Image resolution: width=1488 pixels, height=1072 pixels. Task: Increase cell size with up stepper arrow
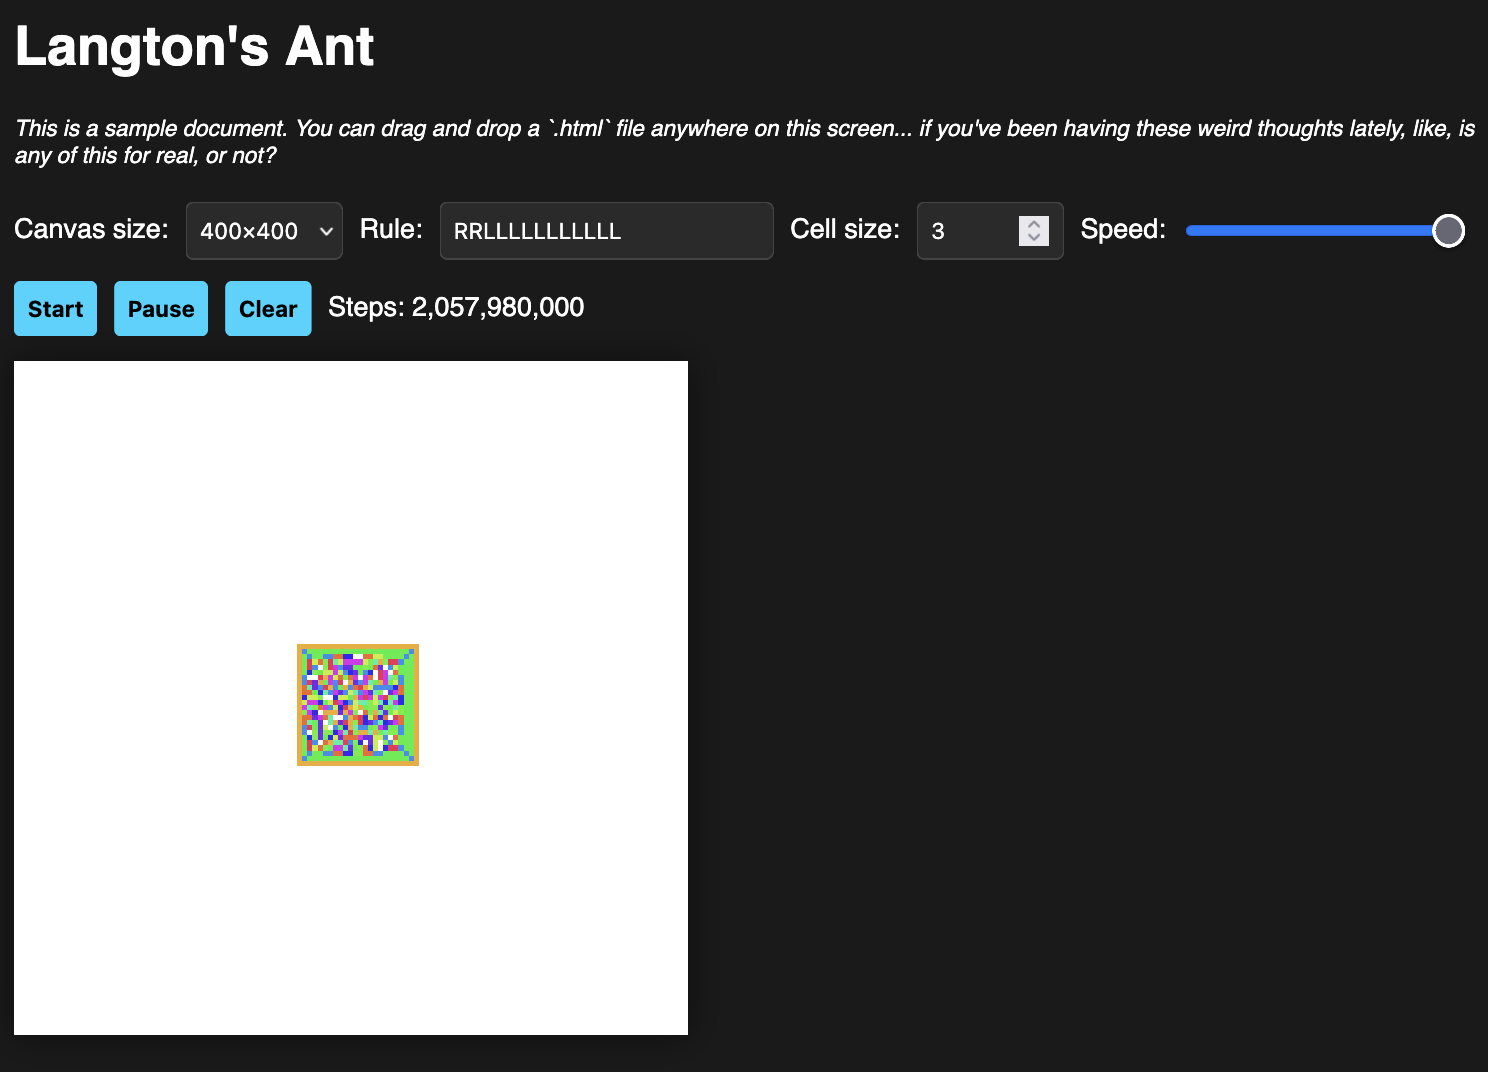[1034, 224]
